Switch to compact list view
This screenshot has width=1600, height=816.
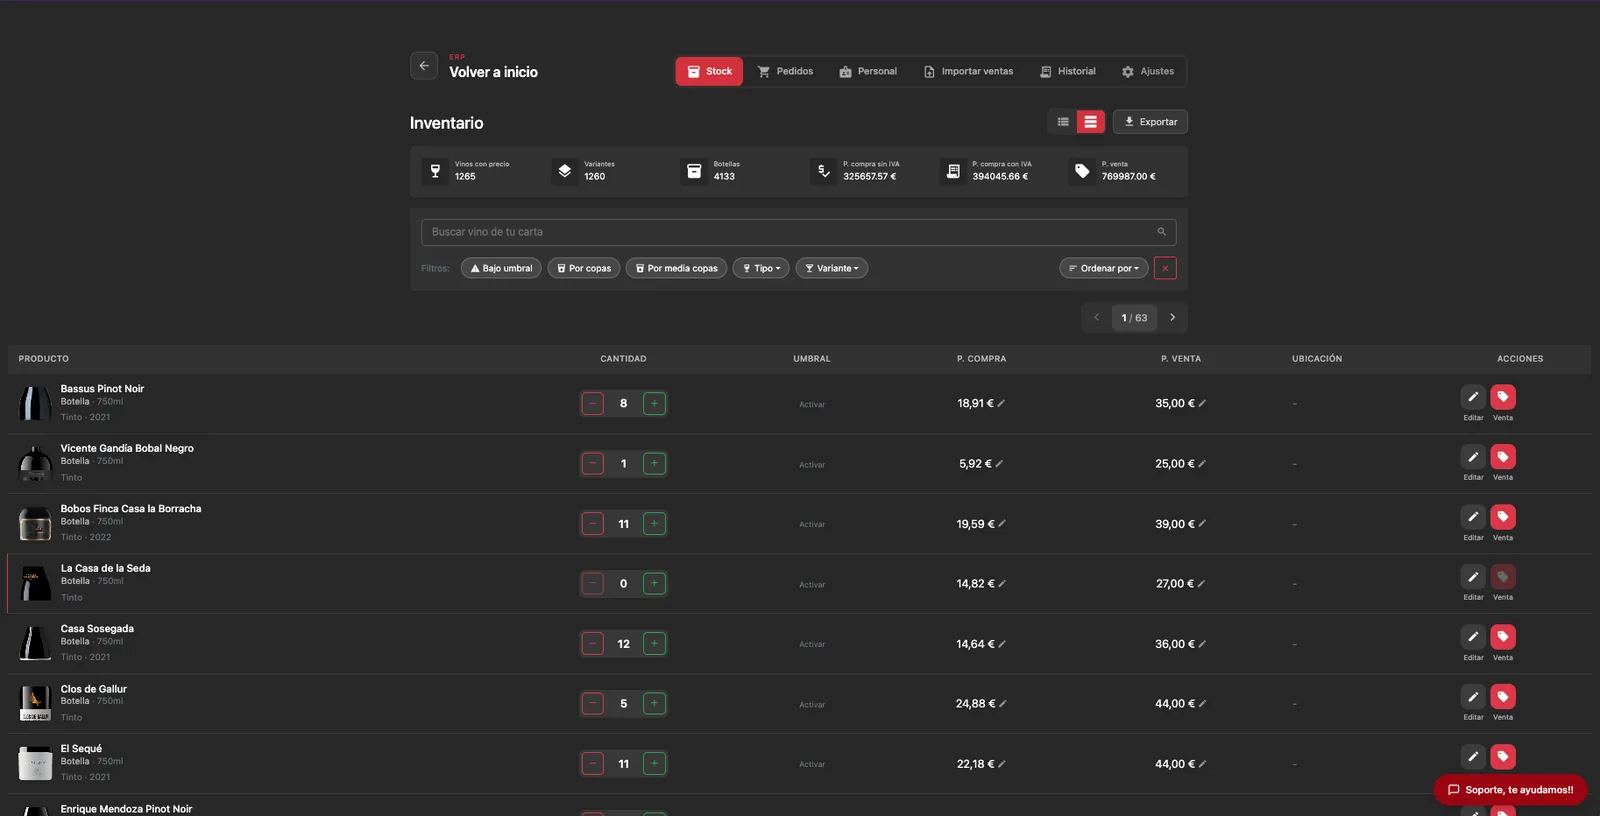click(x=1063, y=122)
